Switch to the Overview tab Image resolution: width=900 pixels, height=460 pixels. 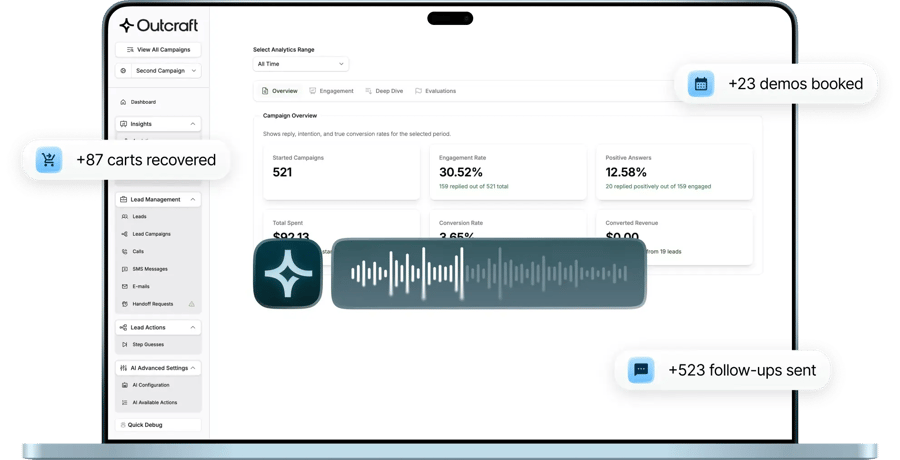point(280,91)
